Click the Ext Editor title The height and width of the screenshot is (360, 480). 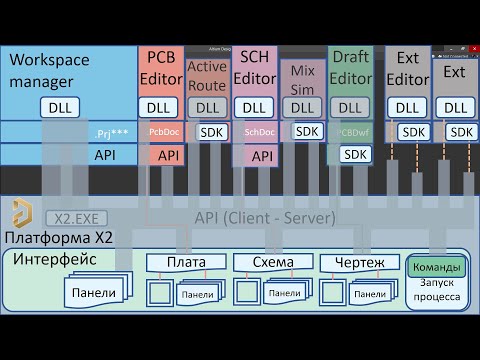click(x=408, y=69)
